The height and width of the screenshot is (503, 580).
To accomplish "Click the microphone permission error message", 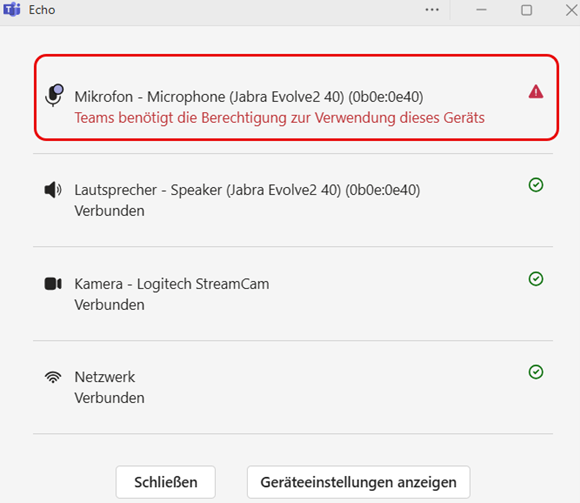I will (x=279, y=118).
